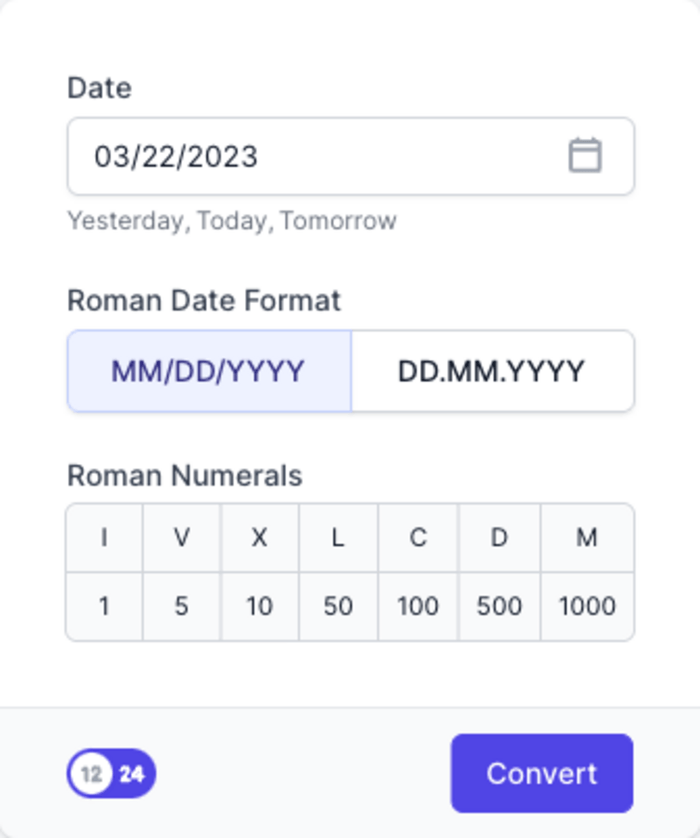This screenshot has height=838, width=700.
Task: Pick the Tomorrow shortcut link
Action: pos(338,221)
